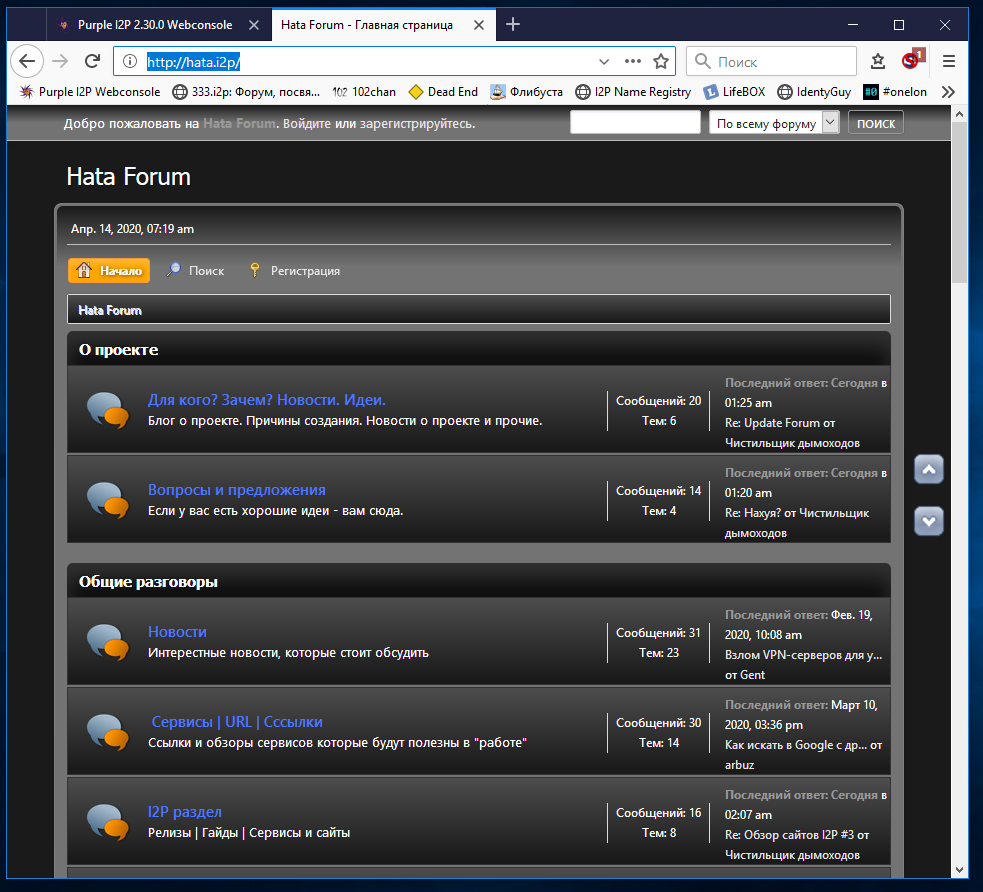
Task: Close the Hata Forum tab
Action: pos(478,25)
